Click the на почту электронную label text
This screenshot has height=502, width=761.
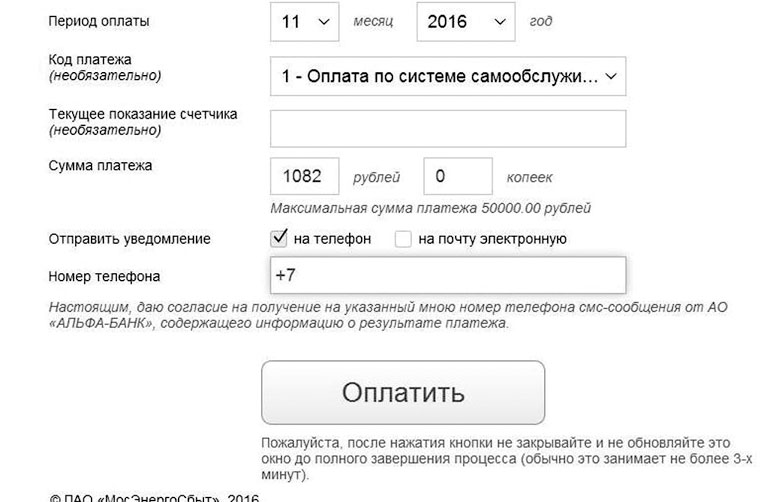(492, 239)
